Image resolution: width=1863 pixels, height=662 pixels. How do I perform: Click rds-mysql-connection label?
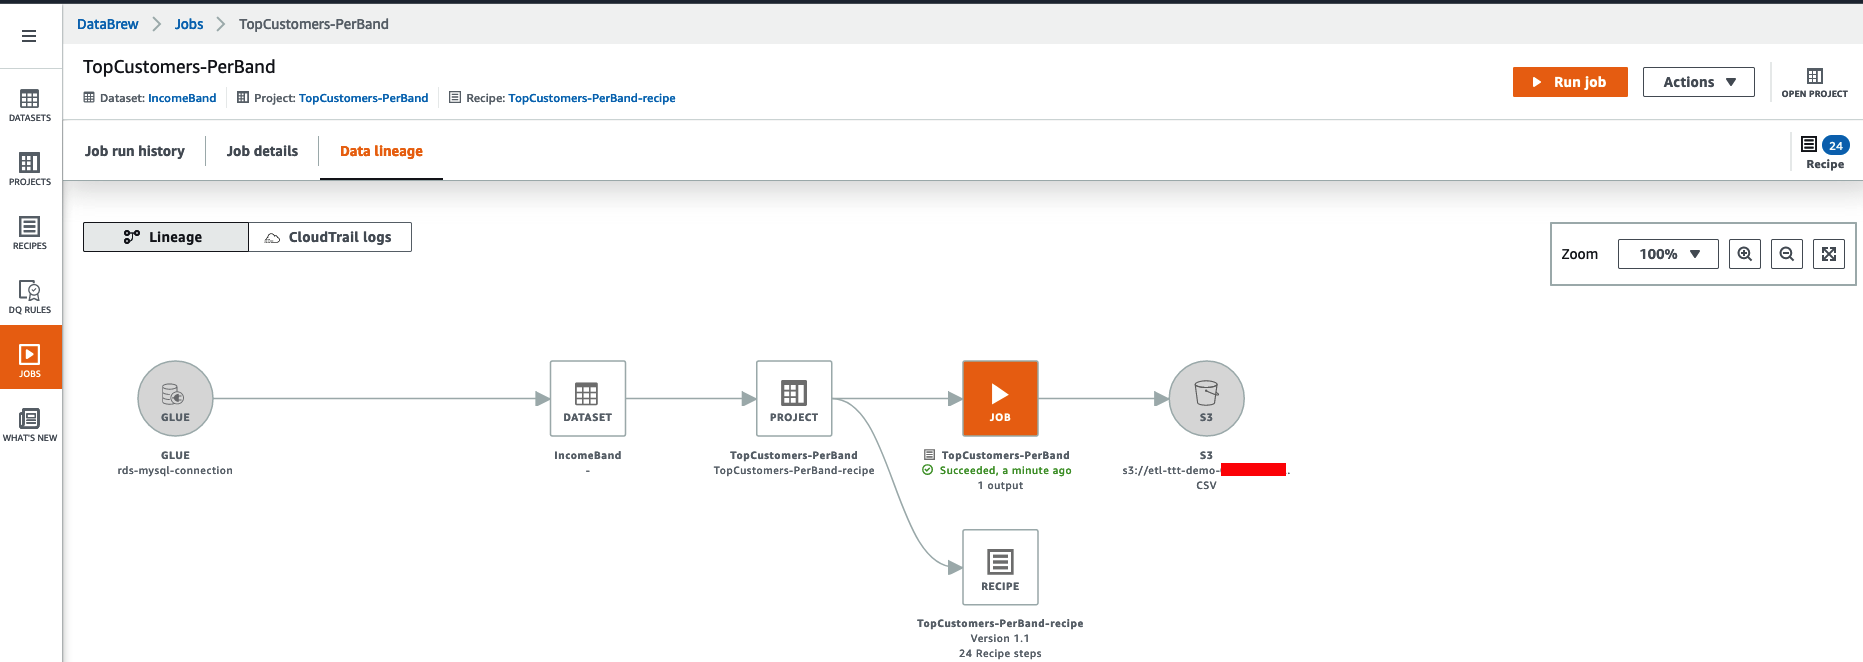click(x=175, y=471)
